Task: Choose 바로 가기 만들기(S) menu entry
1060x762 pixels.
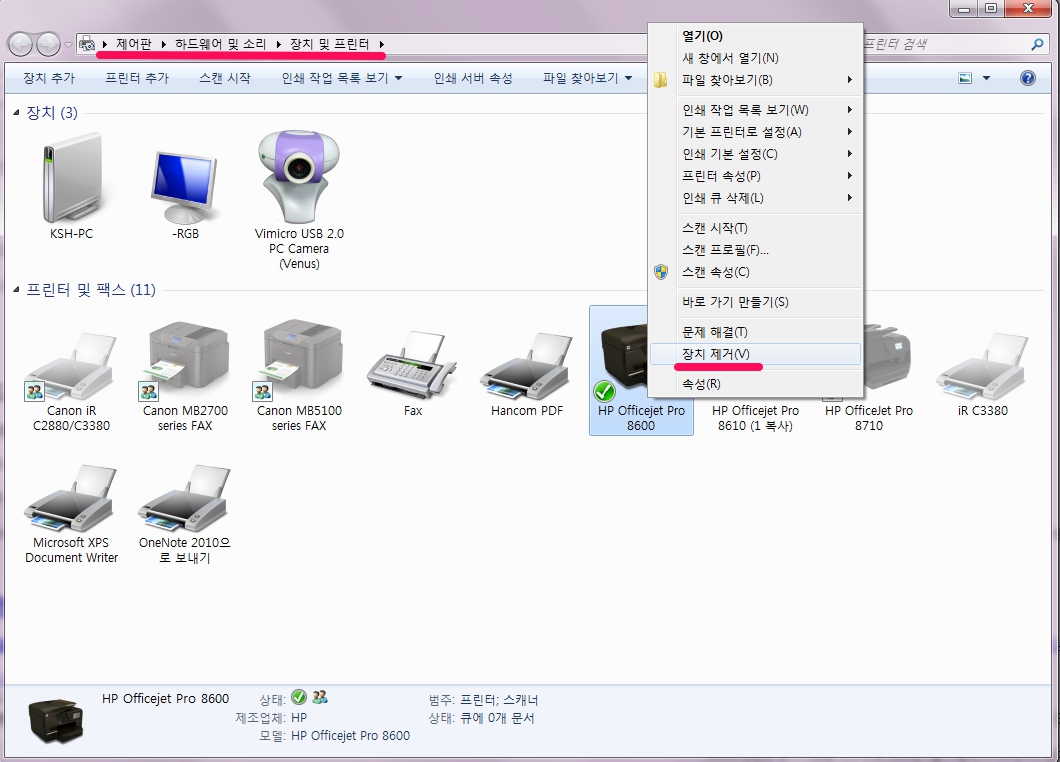Action: [x=755, y=302]
